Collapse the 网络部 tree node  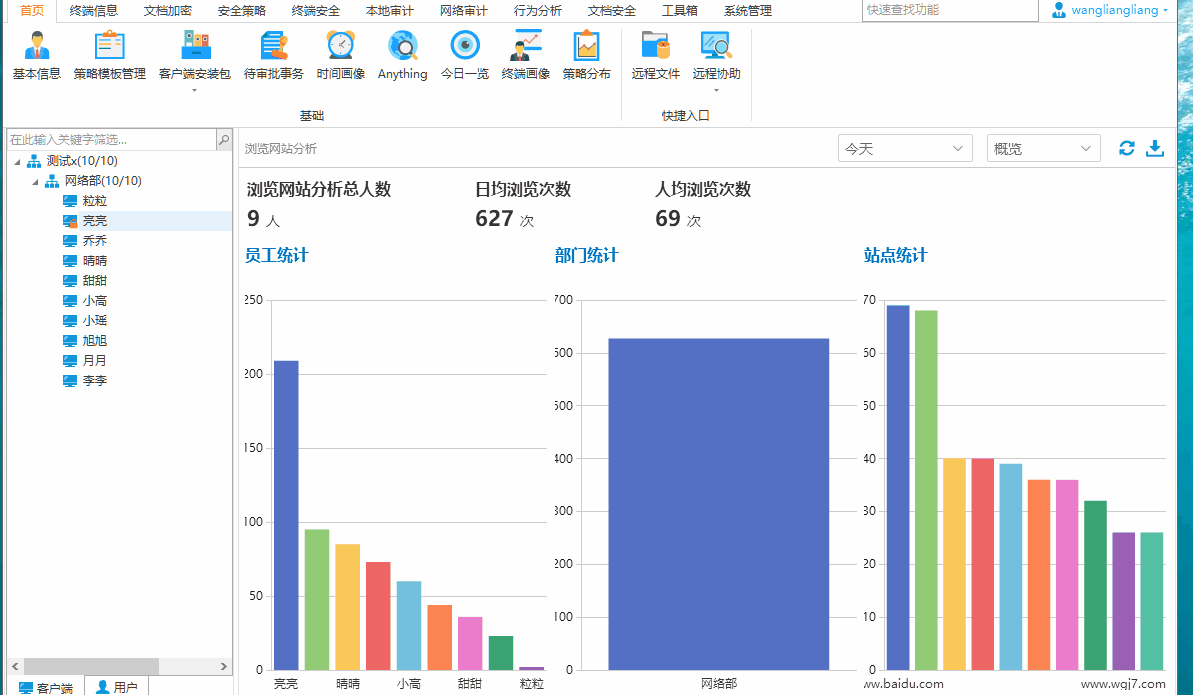36,181
